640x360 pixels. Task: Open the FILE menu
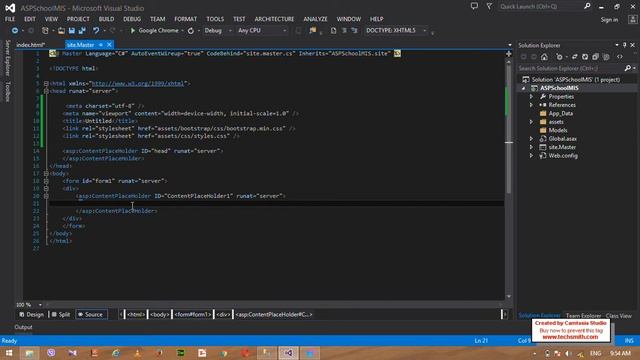[x=10, y=19]
